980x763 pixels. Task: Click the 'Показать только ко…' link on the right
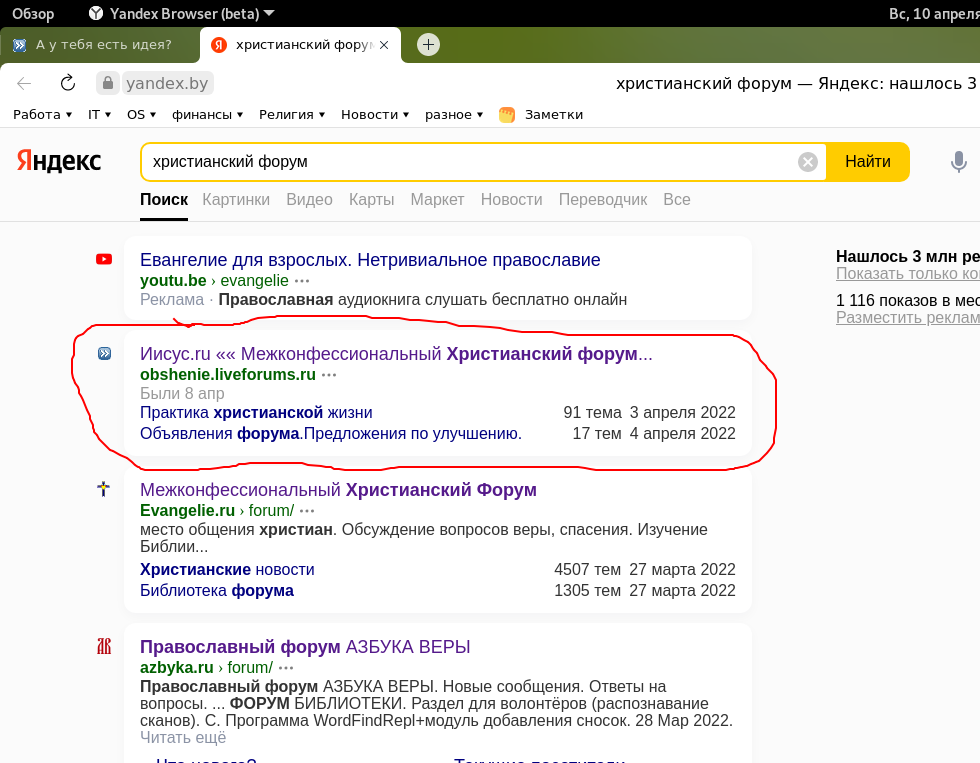908,274
